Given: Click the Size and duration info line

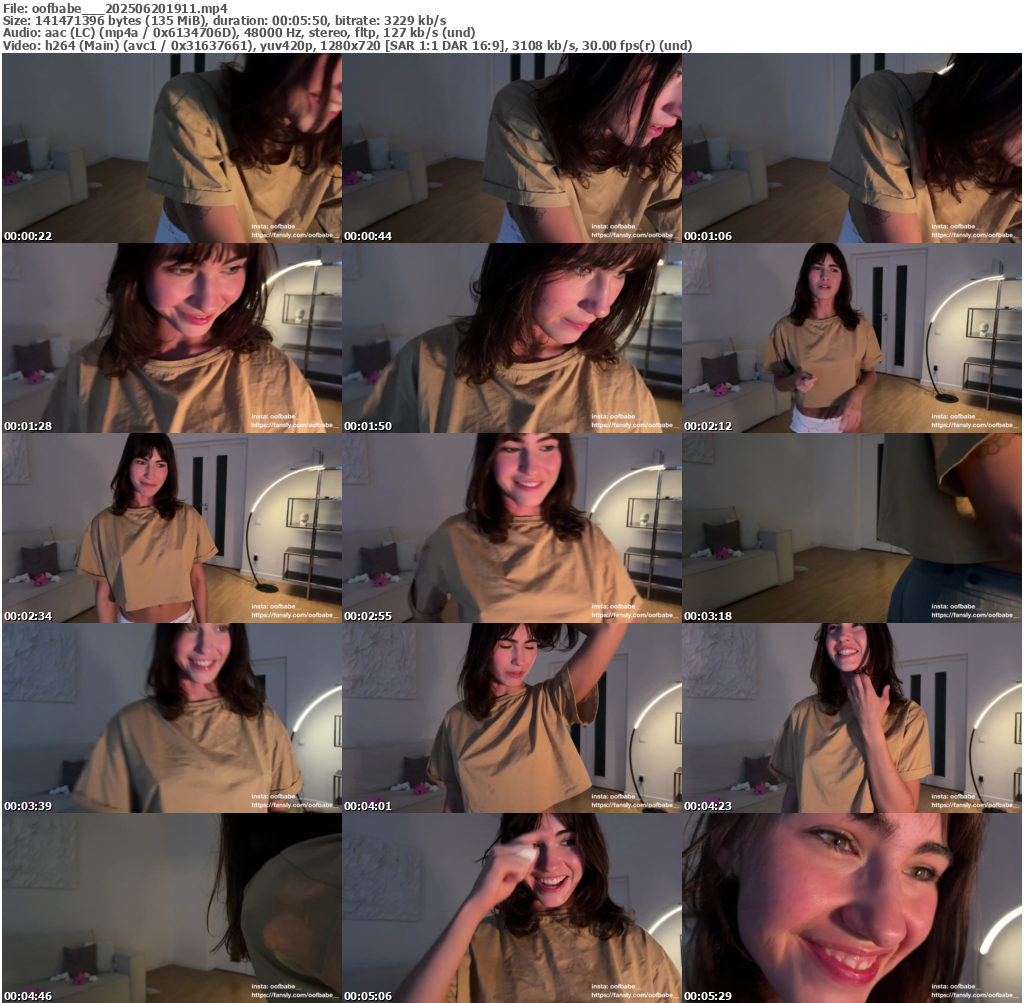Looking at the screenshot, I should click(x=225, y=21).
